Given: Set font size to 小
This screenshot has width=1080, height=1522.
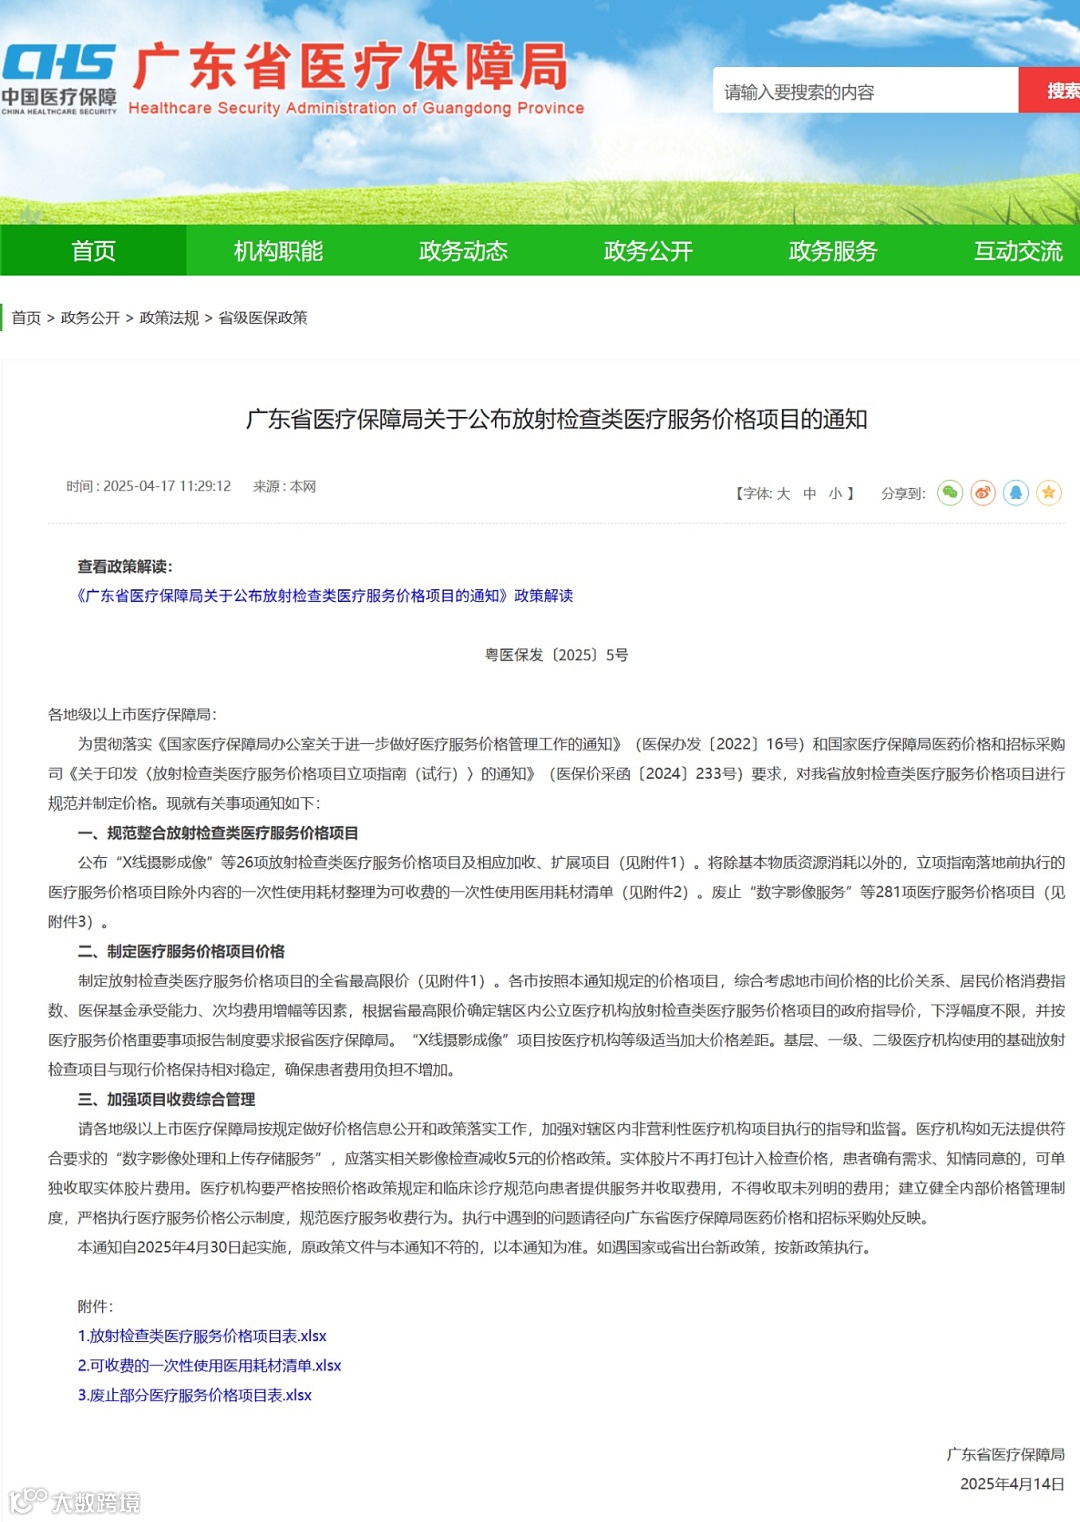Looking at the screenshot, I should click(836, 494).
